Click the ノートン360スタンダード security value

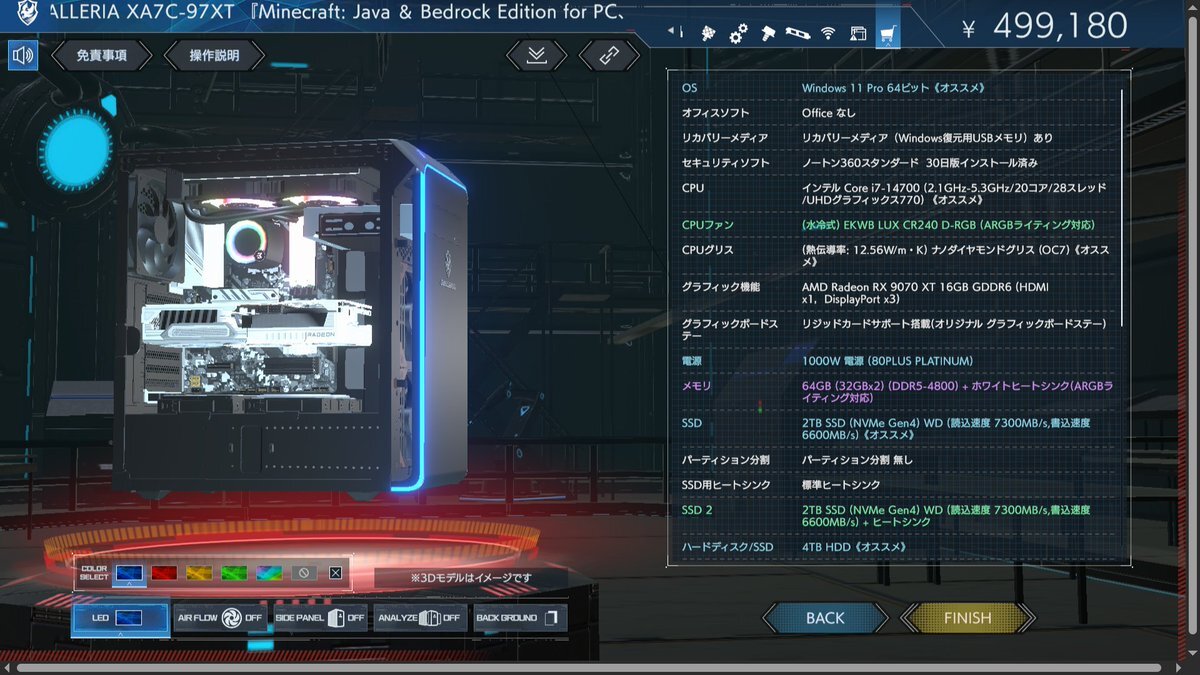point(920,163)
